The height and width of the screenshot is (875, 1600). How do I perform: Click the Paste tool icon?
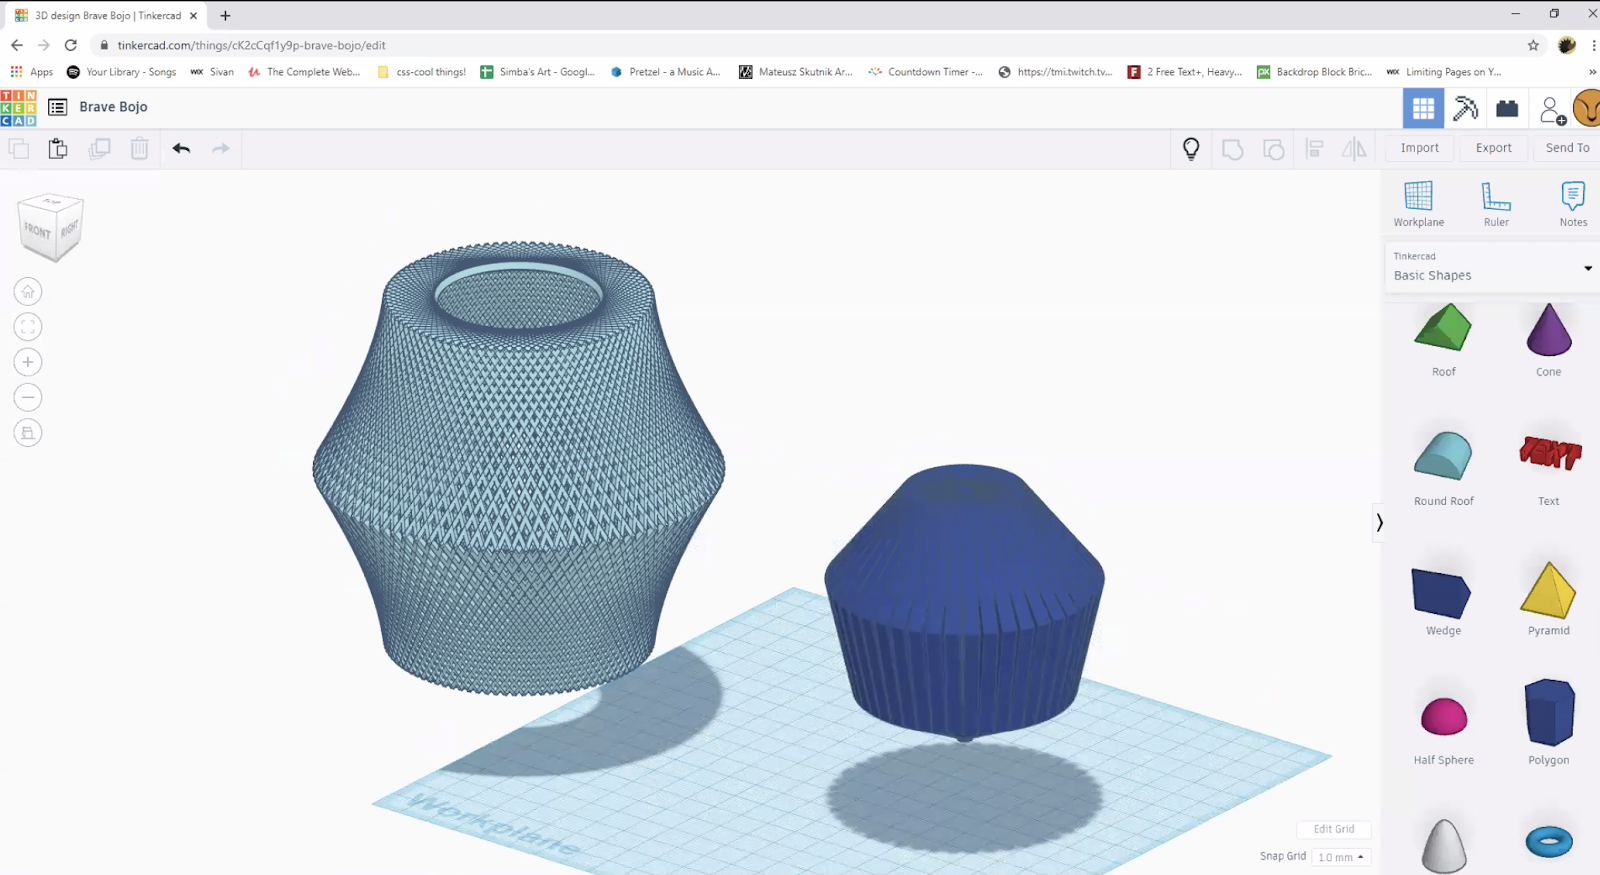tap(58, 148)
